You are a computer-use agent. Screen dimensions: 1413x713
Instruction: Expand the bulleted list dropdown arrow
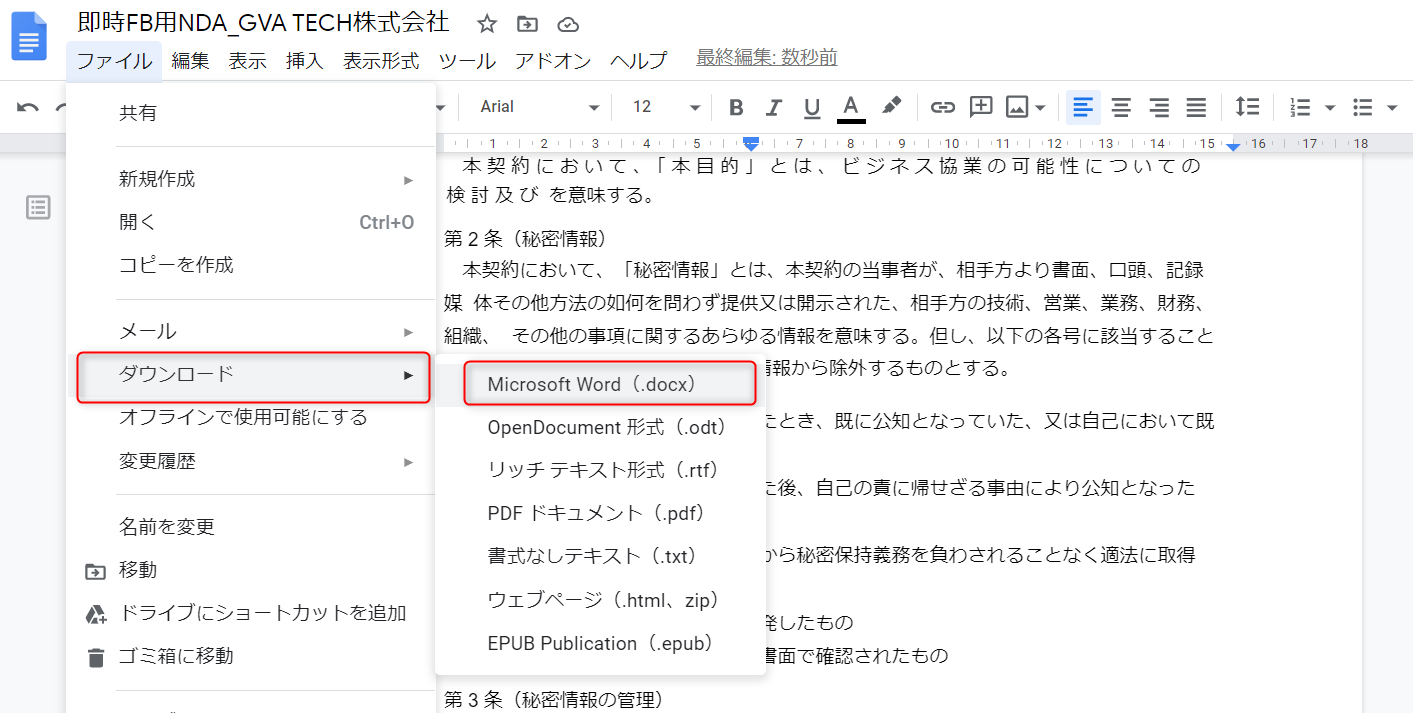(1392, 108)
